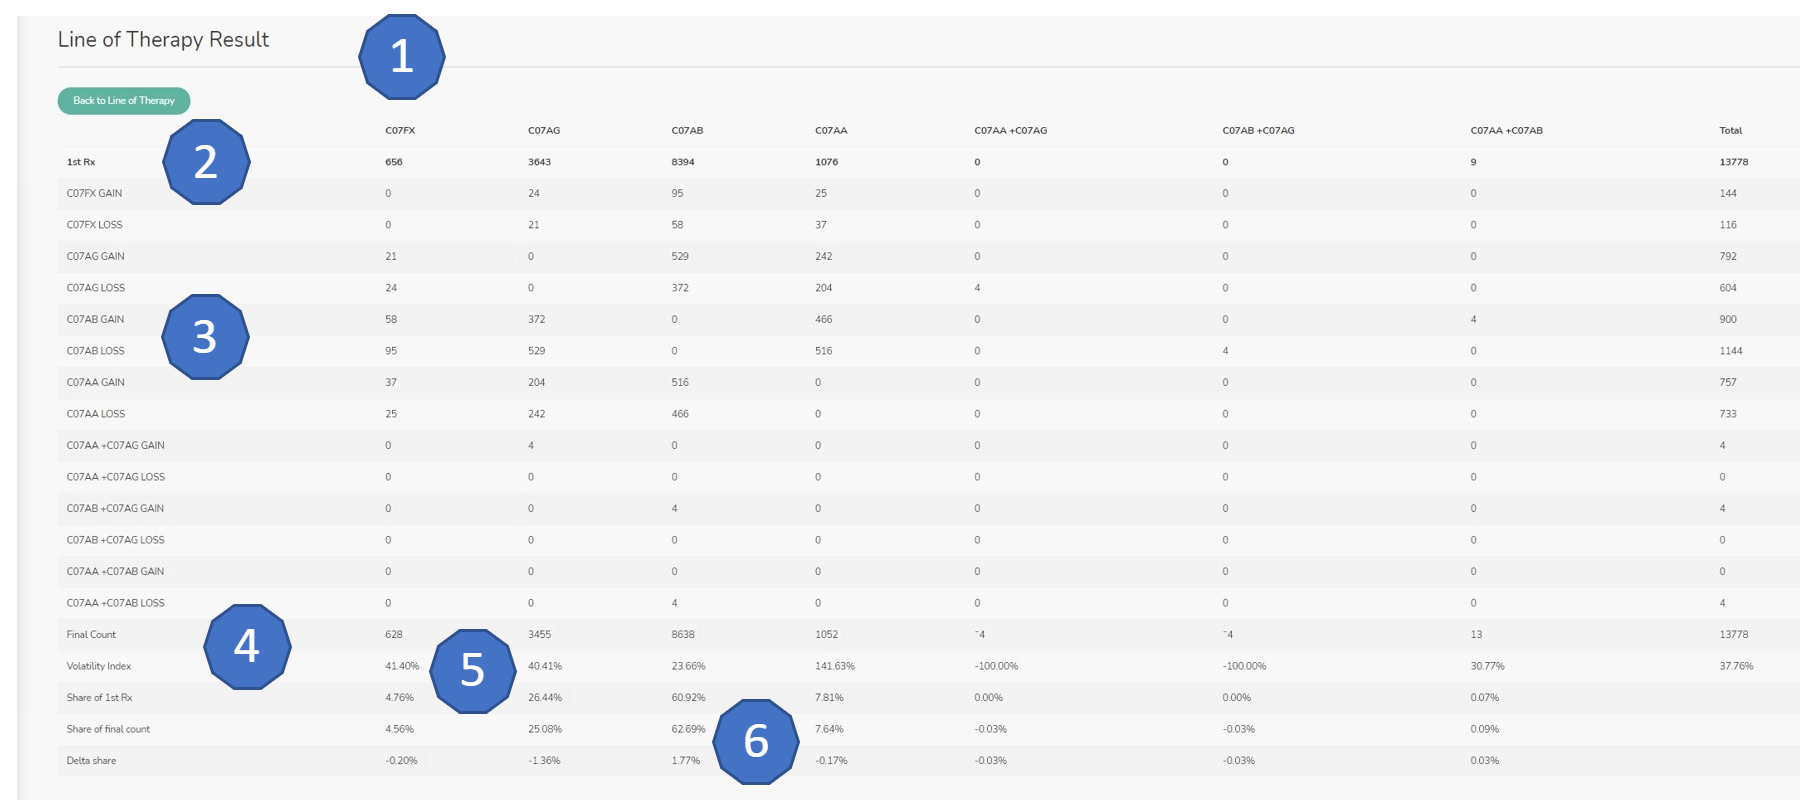Click the C07AG column header

(544, 131)
